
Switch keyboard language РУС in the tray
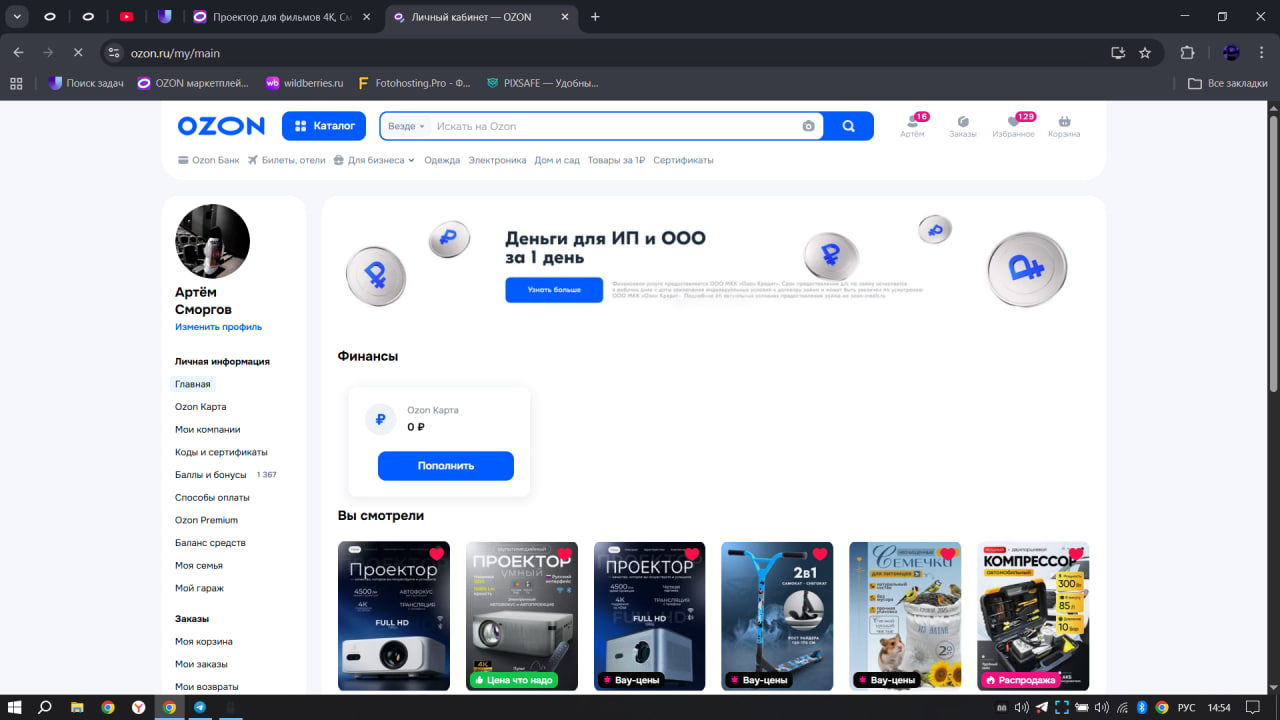[x=1185, y=707]
